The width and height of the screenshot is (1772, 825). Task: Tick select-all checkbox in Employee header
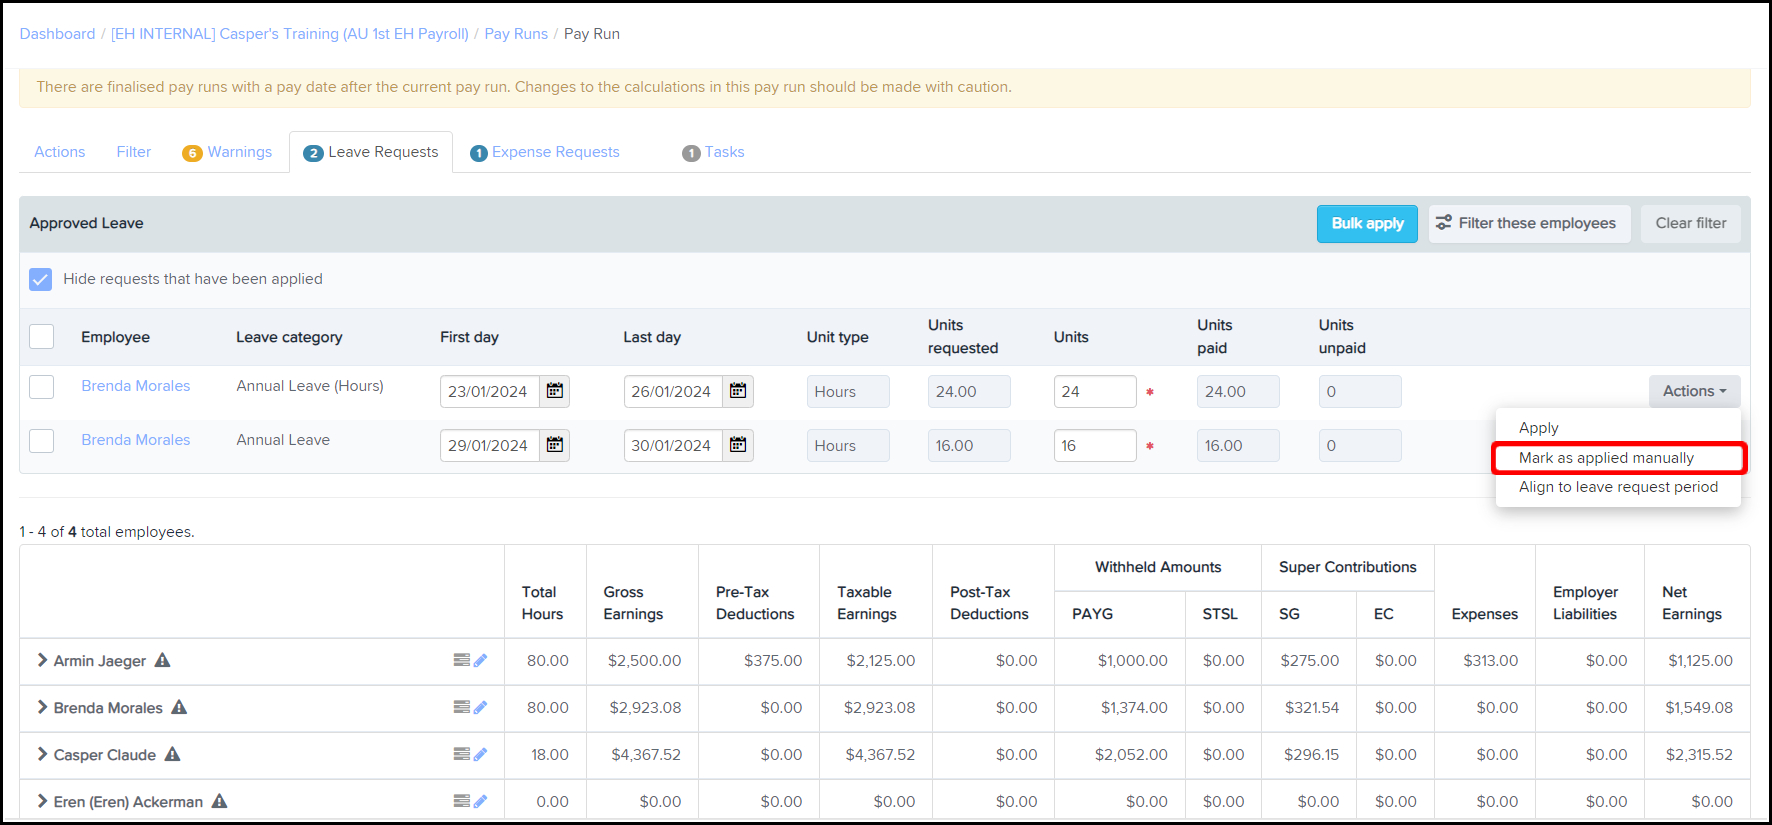41,336
